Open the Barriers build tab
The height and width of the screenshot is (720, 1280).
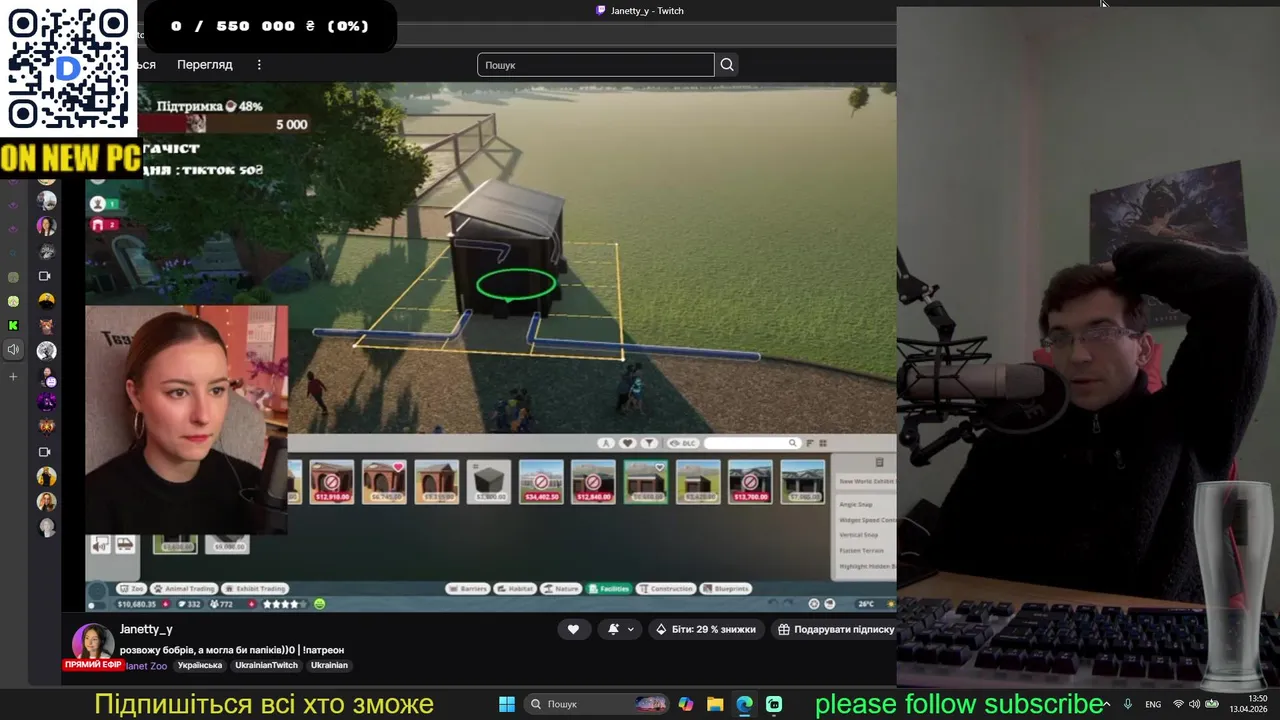tap(467, 588)
